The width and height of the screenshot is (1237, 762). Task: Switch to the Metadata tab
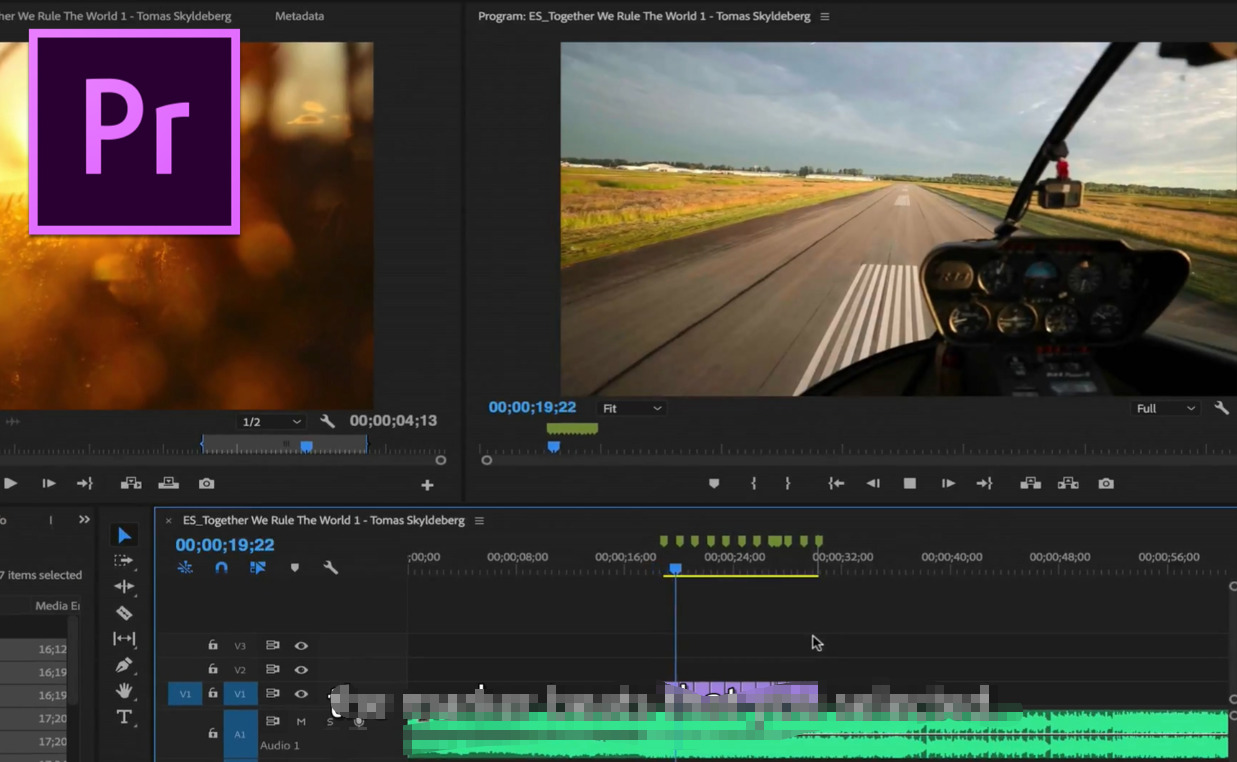tap(299, 16)
